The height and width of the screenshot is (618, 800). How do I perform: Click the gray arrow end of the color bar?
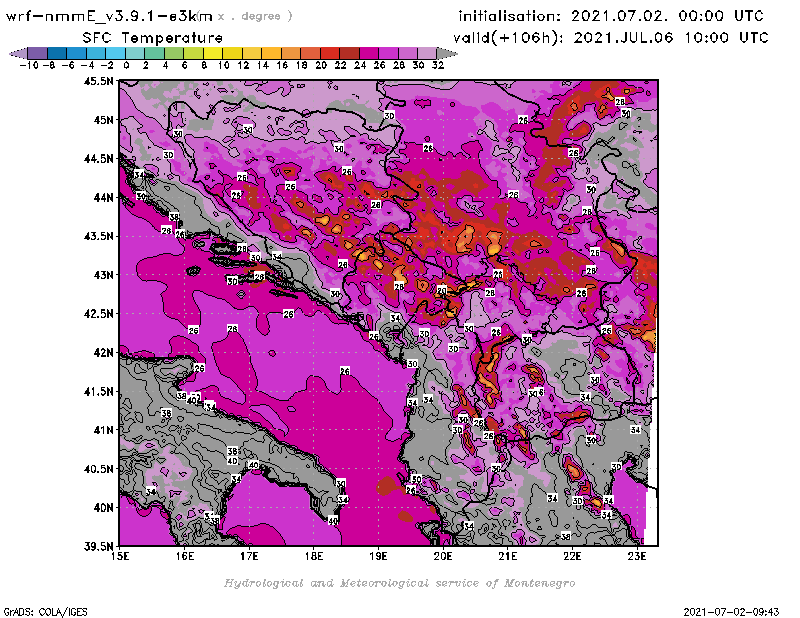tap(446, 53)
